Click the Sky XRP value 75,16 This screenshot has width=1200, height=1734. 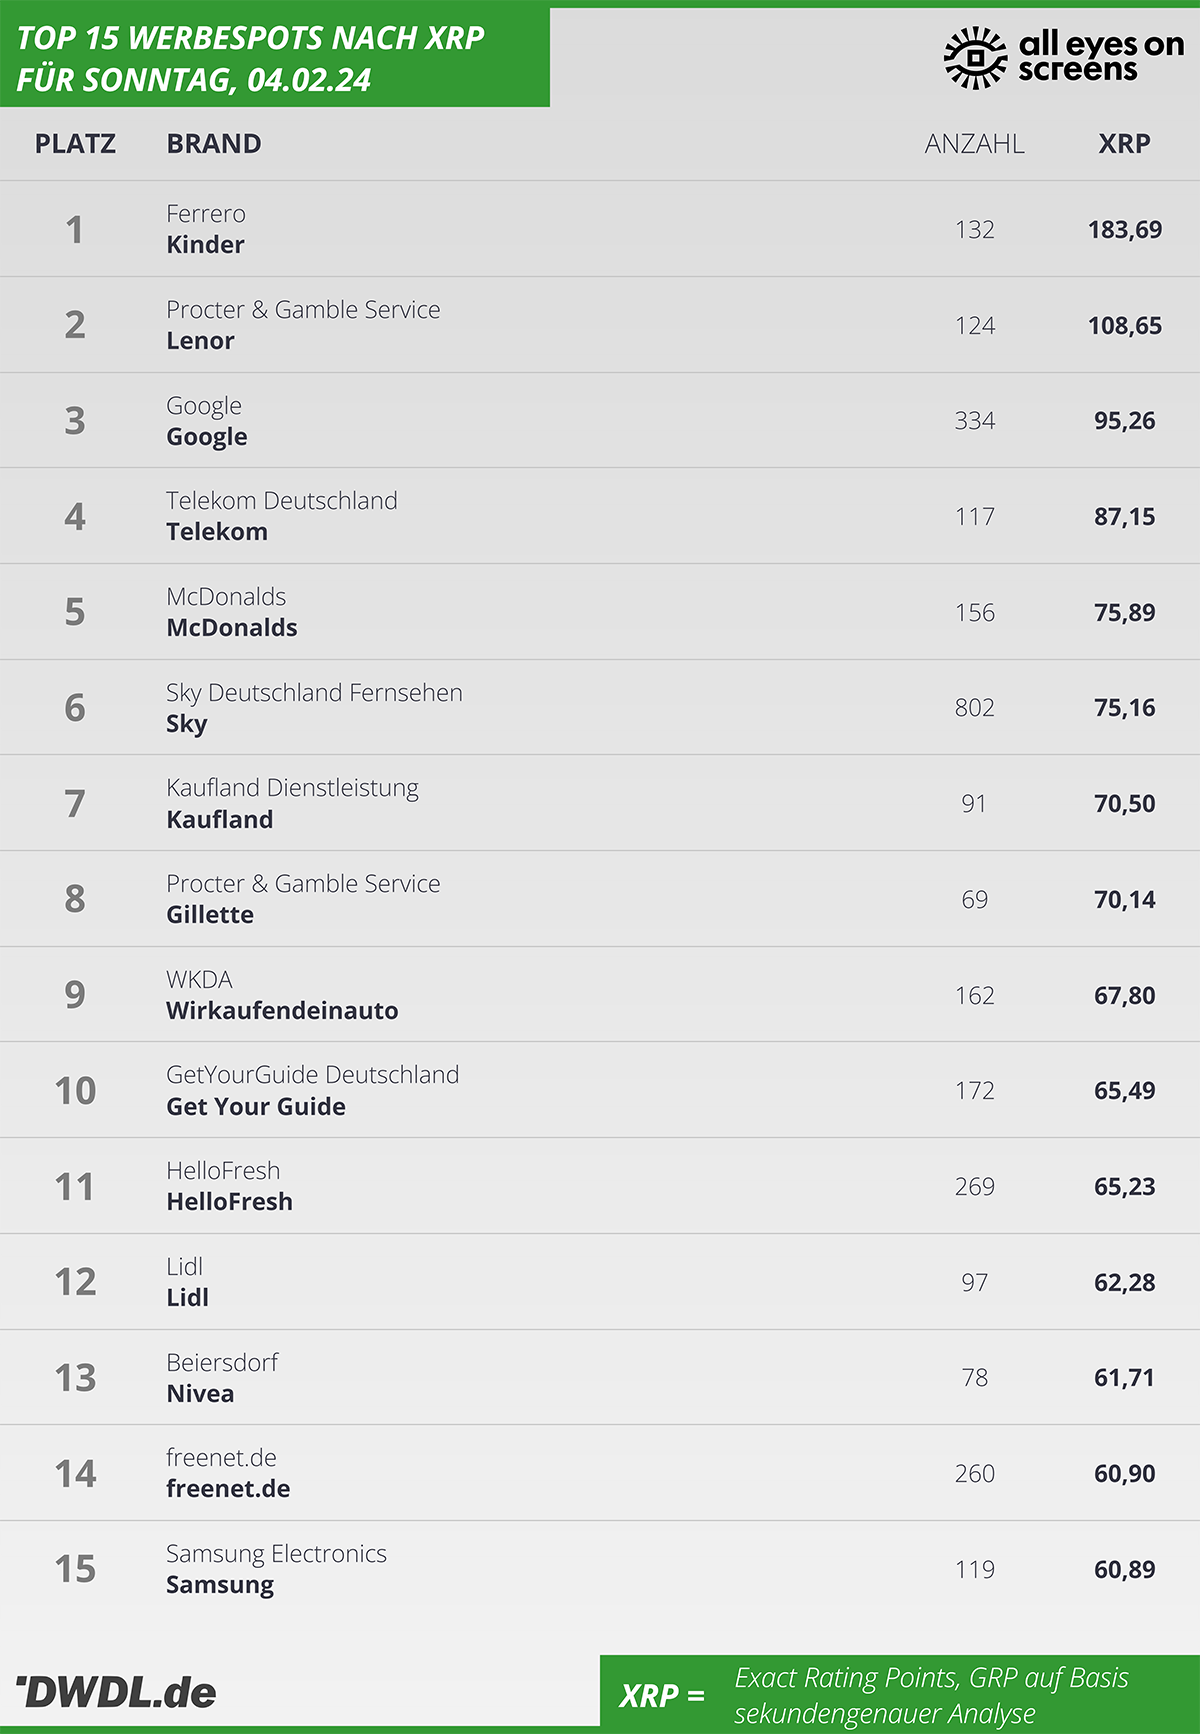(1124, 708)
